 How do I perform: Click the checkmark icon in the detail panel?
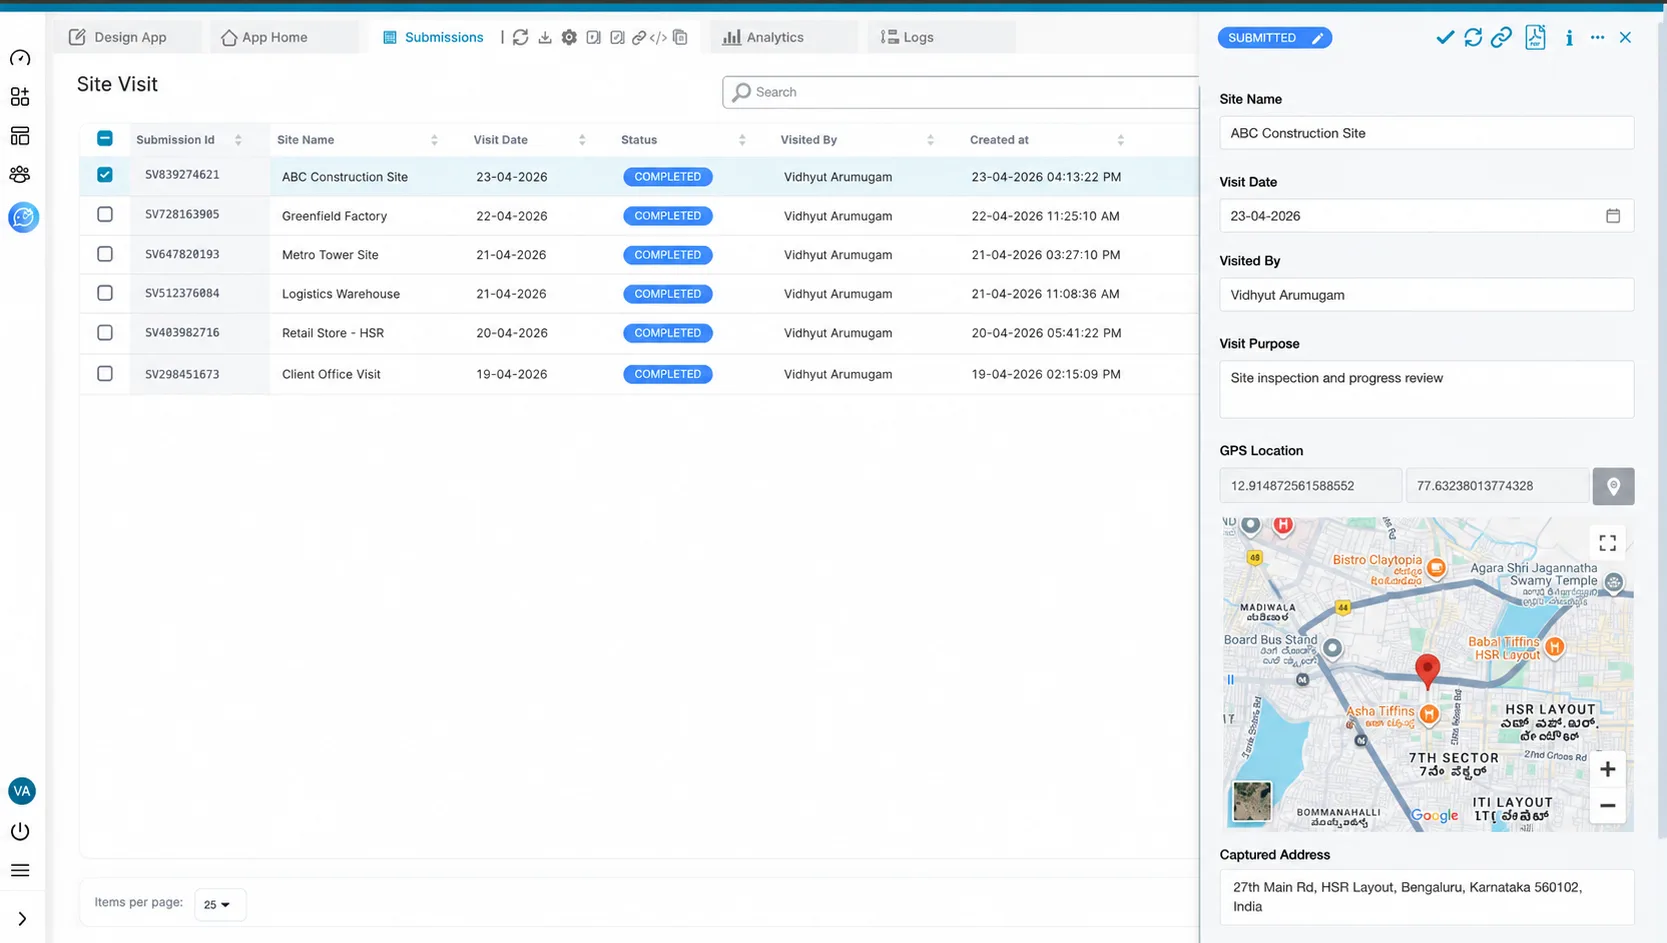[1445, 37]
